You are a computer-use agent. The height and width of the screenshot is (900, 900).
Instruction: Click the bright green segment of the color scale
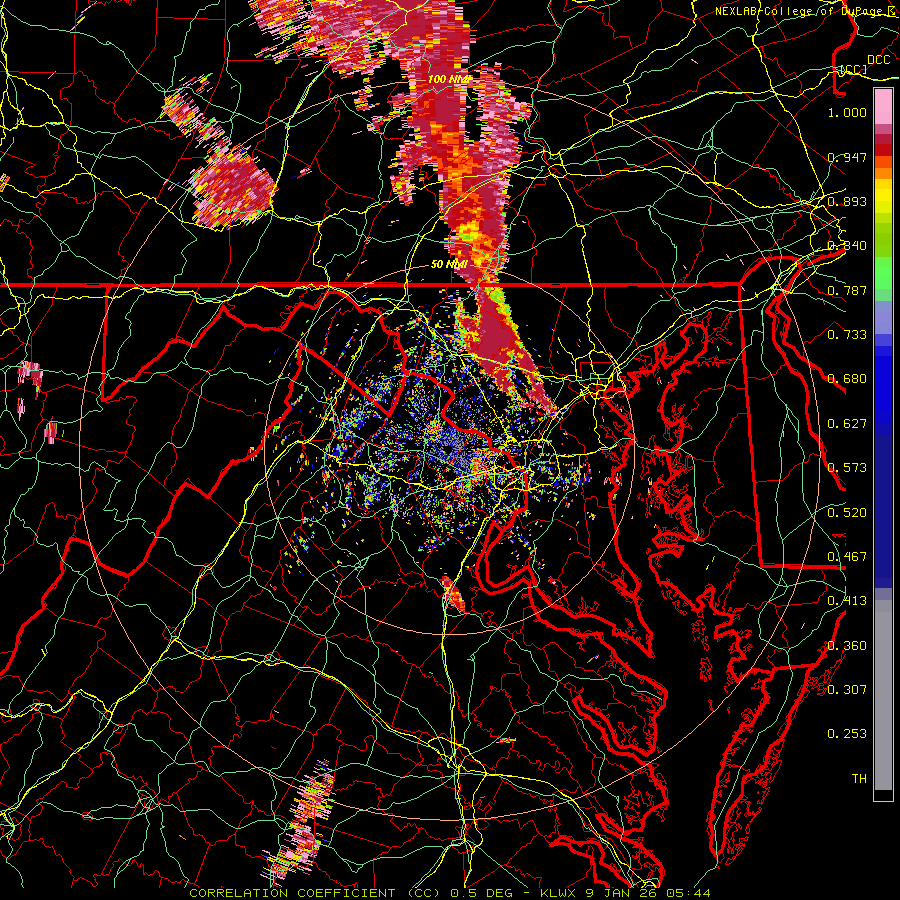point(883,273)
